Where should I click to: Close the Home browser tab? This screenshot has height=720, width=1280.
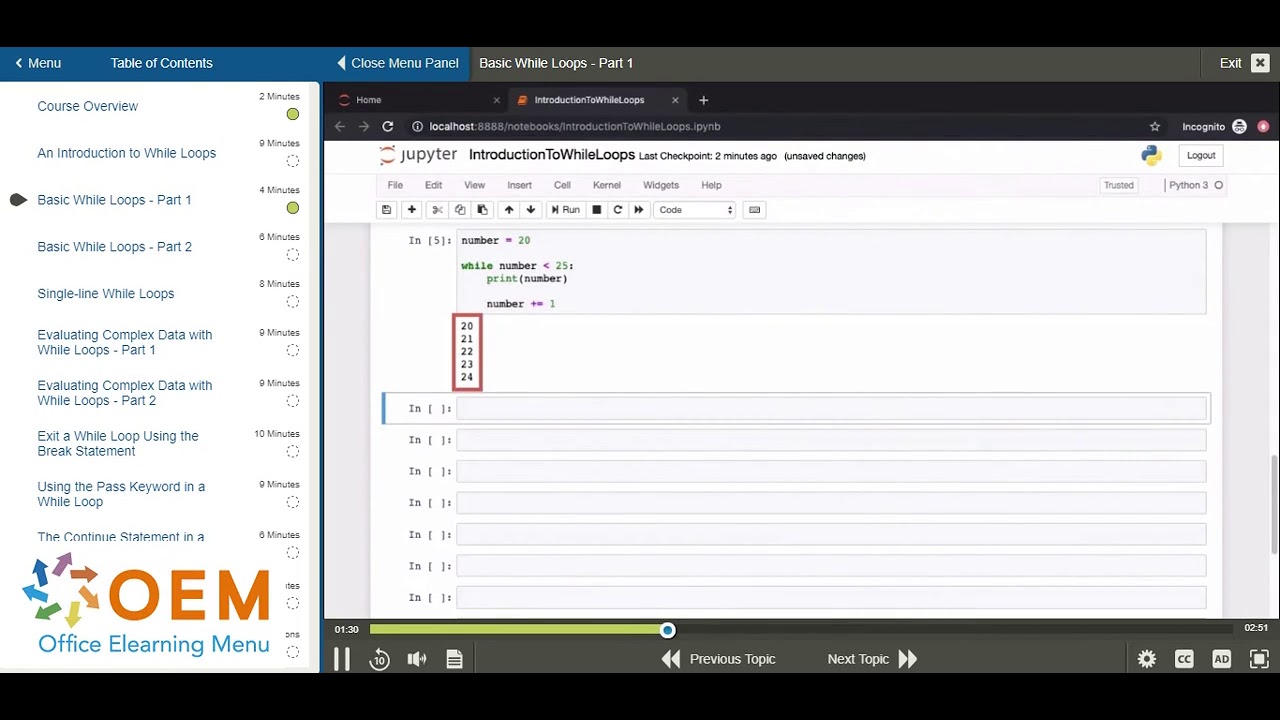pyautogui.click(x=496, y=100)
